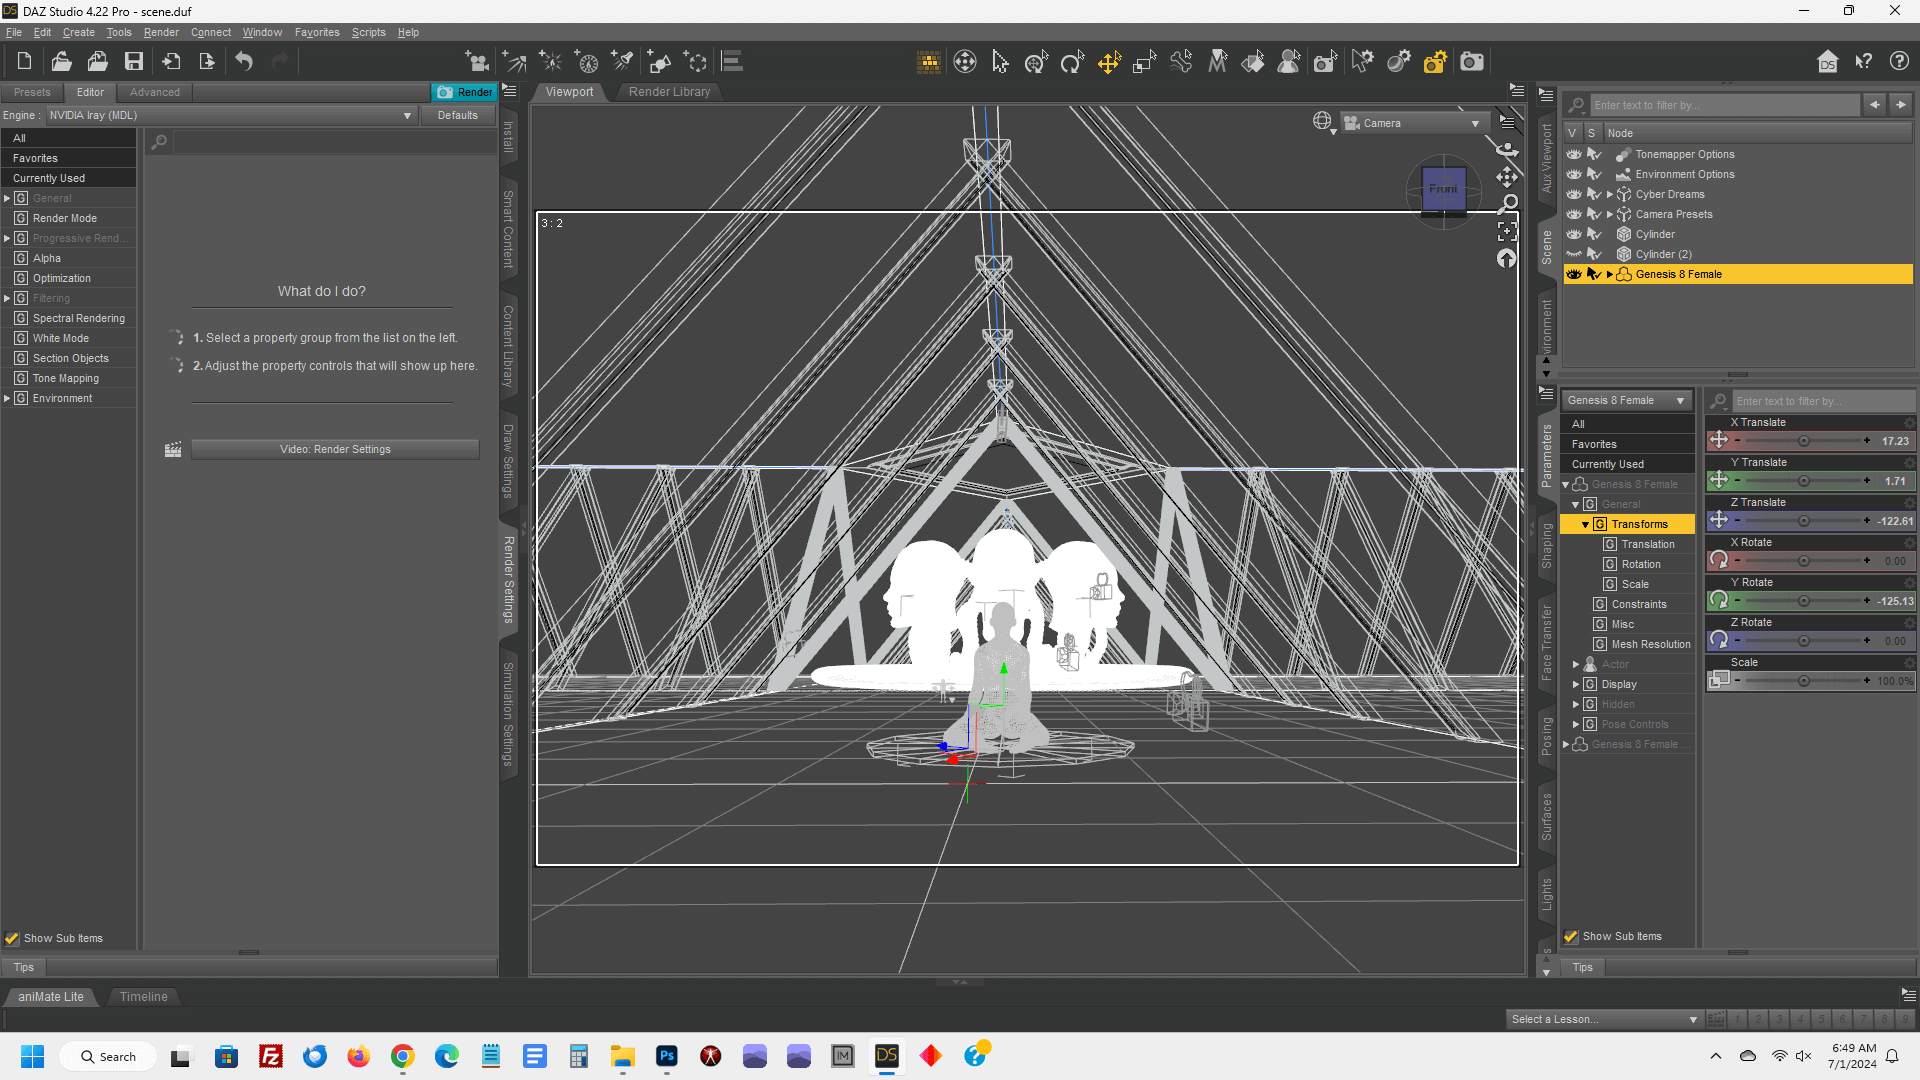1920x1080 pixels.
Task: Select the Scale tool in toolbar
Action: click(x=1144, y=62)
